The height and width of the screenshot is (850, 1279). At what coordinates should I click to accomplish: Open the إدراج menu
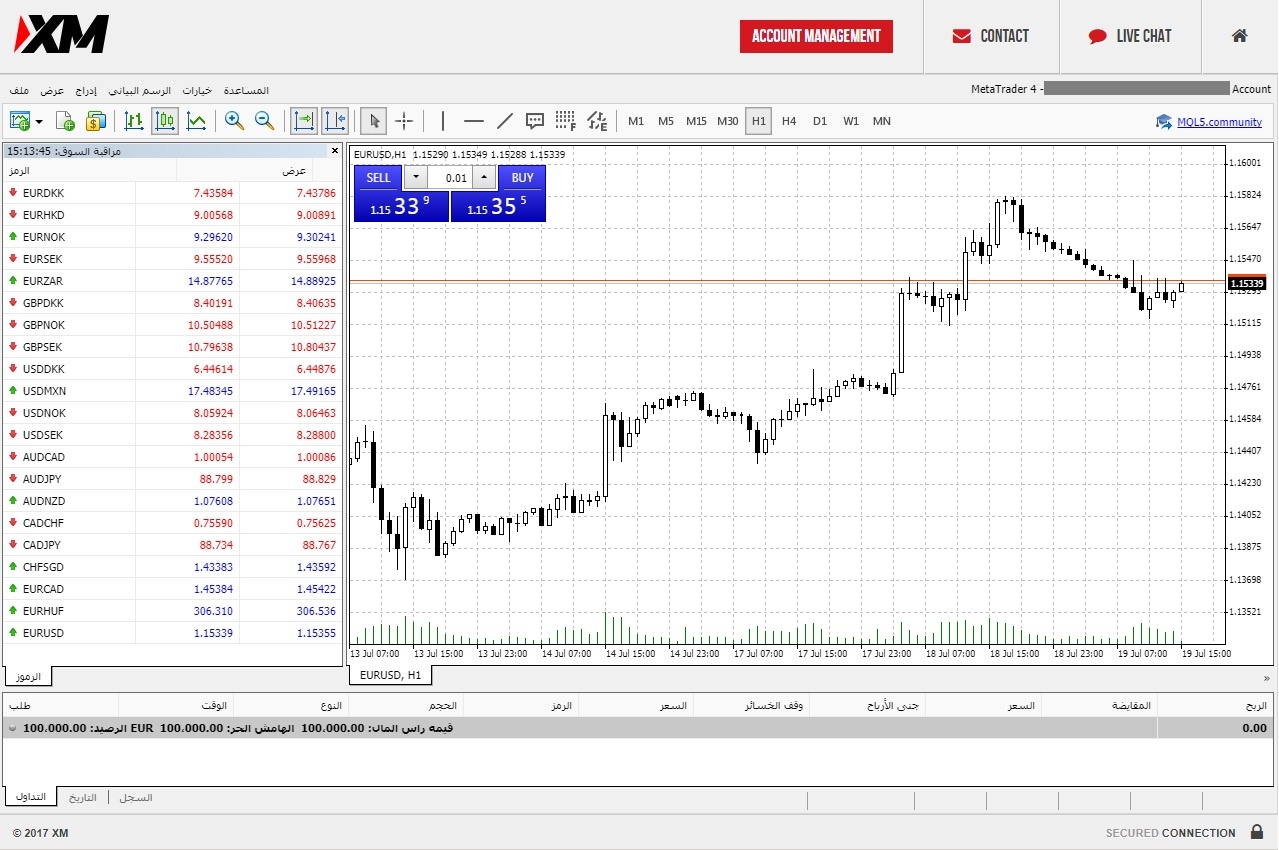tap(86, 90)
